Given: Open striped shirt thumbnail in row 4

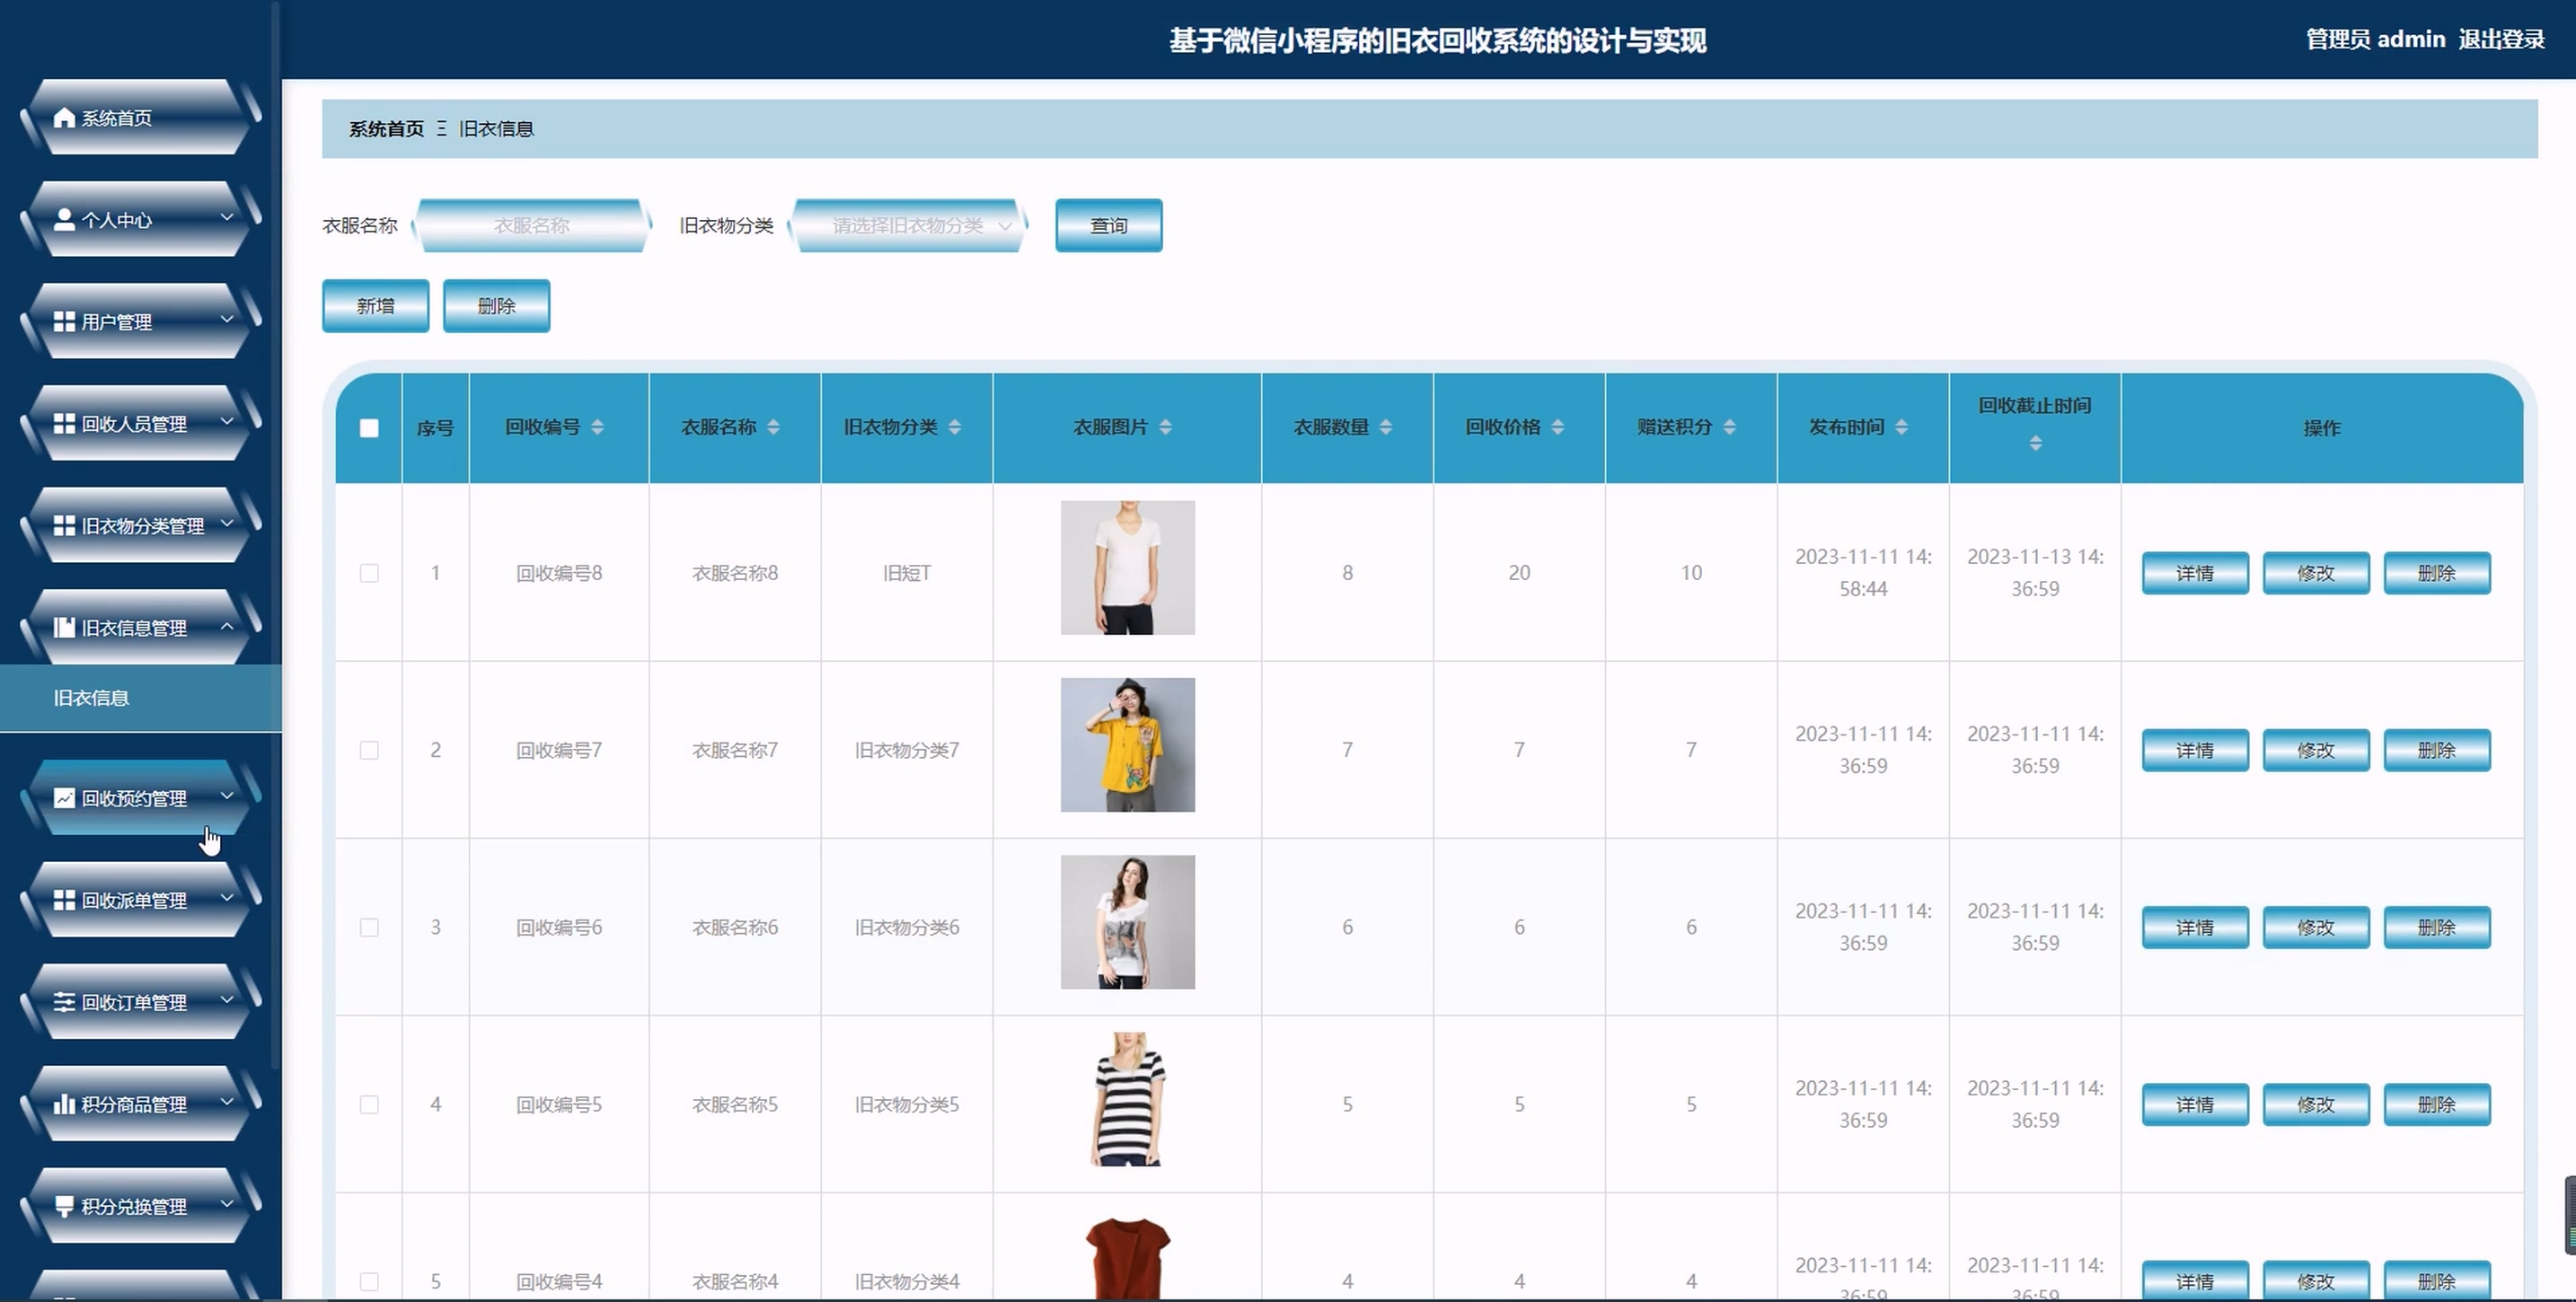Looking at the screenshot, I should coord(1127,1098).
